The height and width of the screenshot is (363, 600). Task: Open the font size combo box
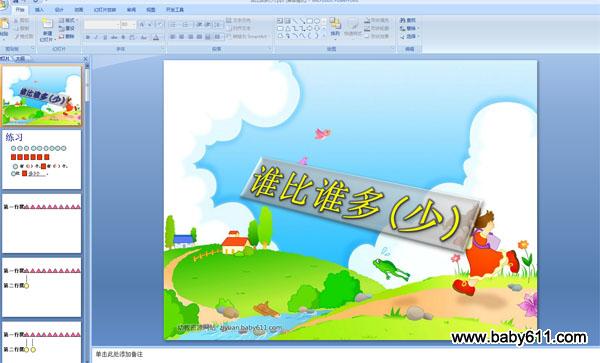pos(128,24)
